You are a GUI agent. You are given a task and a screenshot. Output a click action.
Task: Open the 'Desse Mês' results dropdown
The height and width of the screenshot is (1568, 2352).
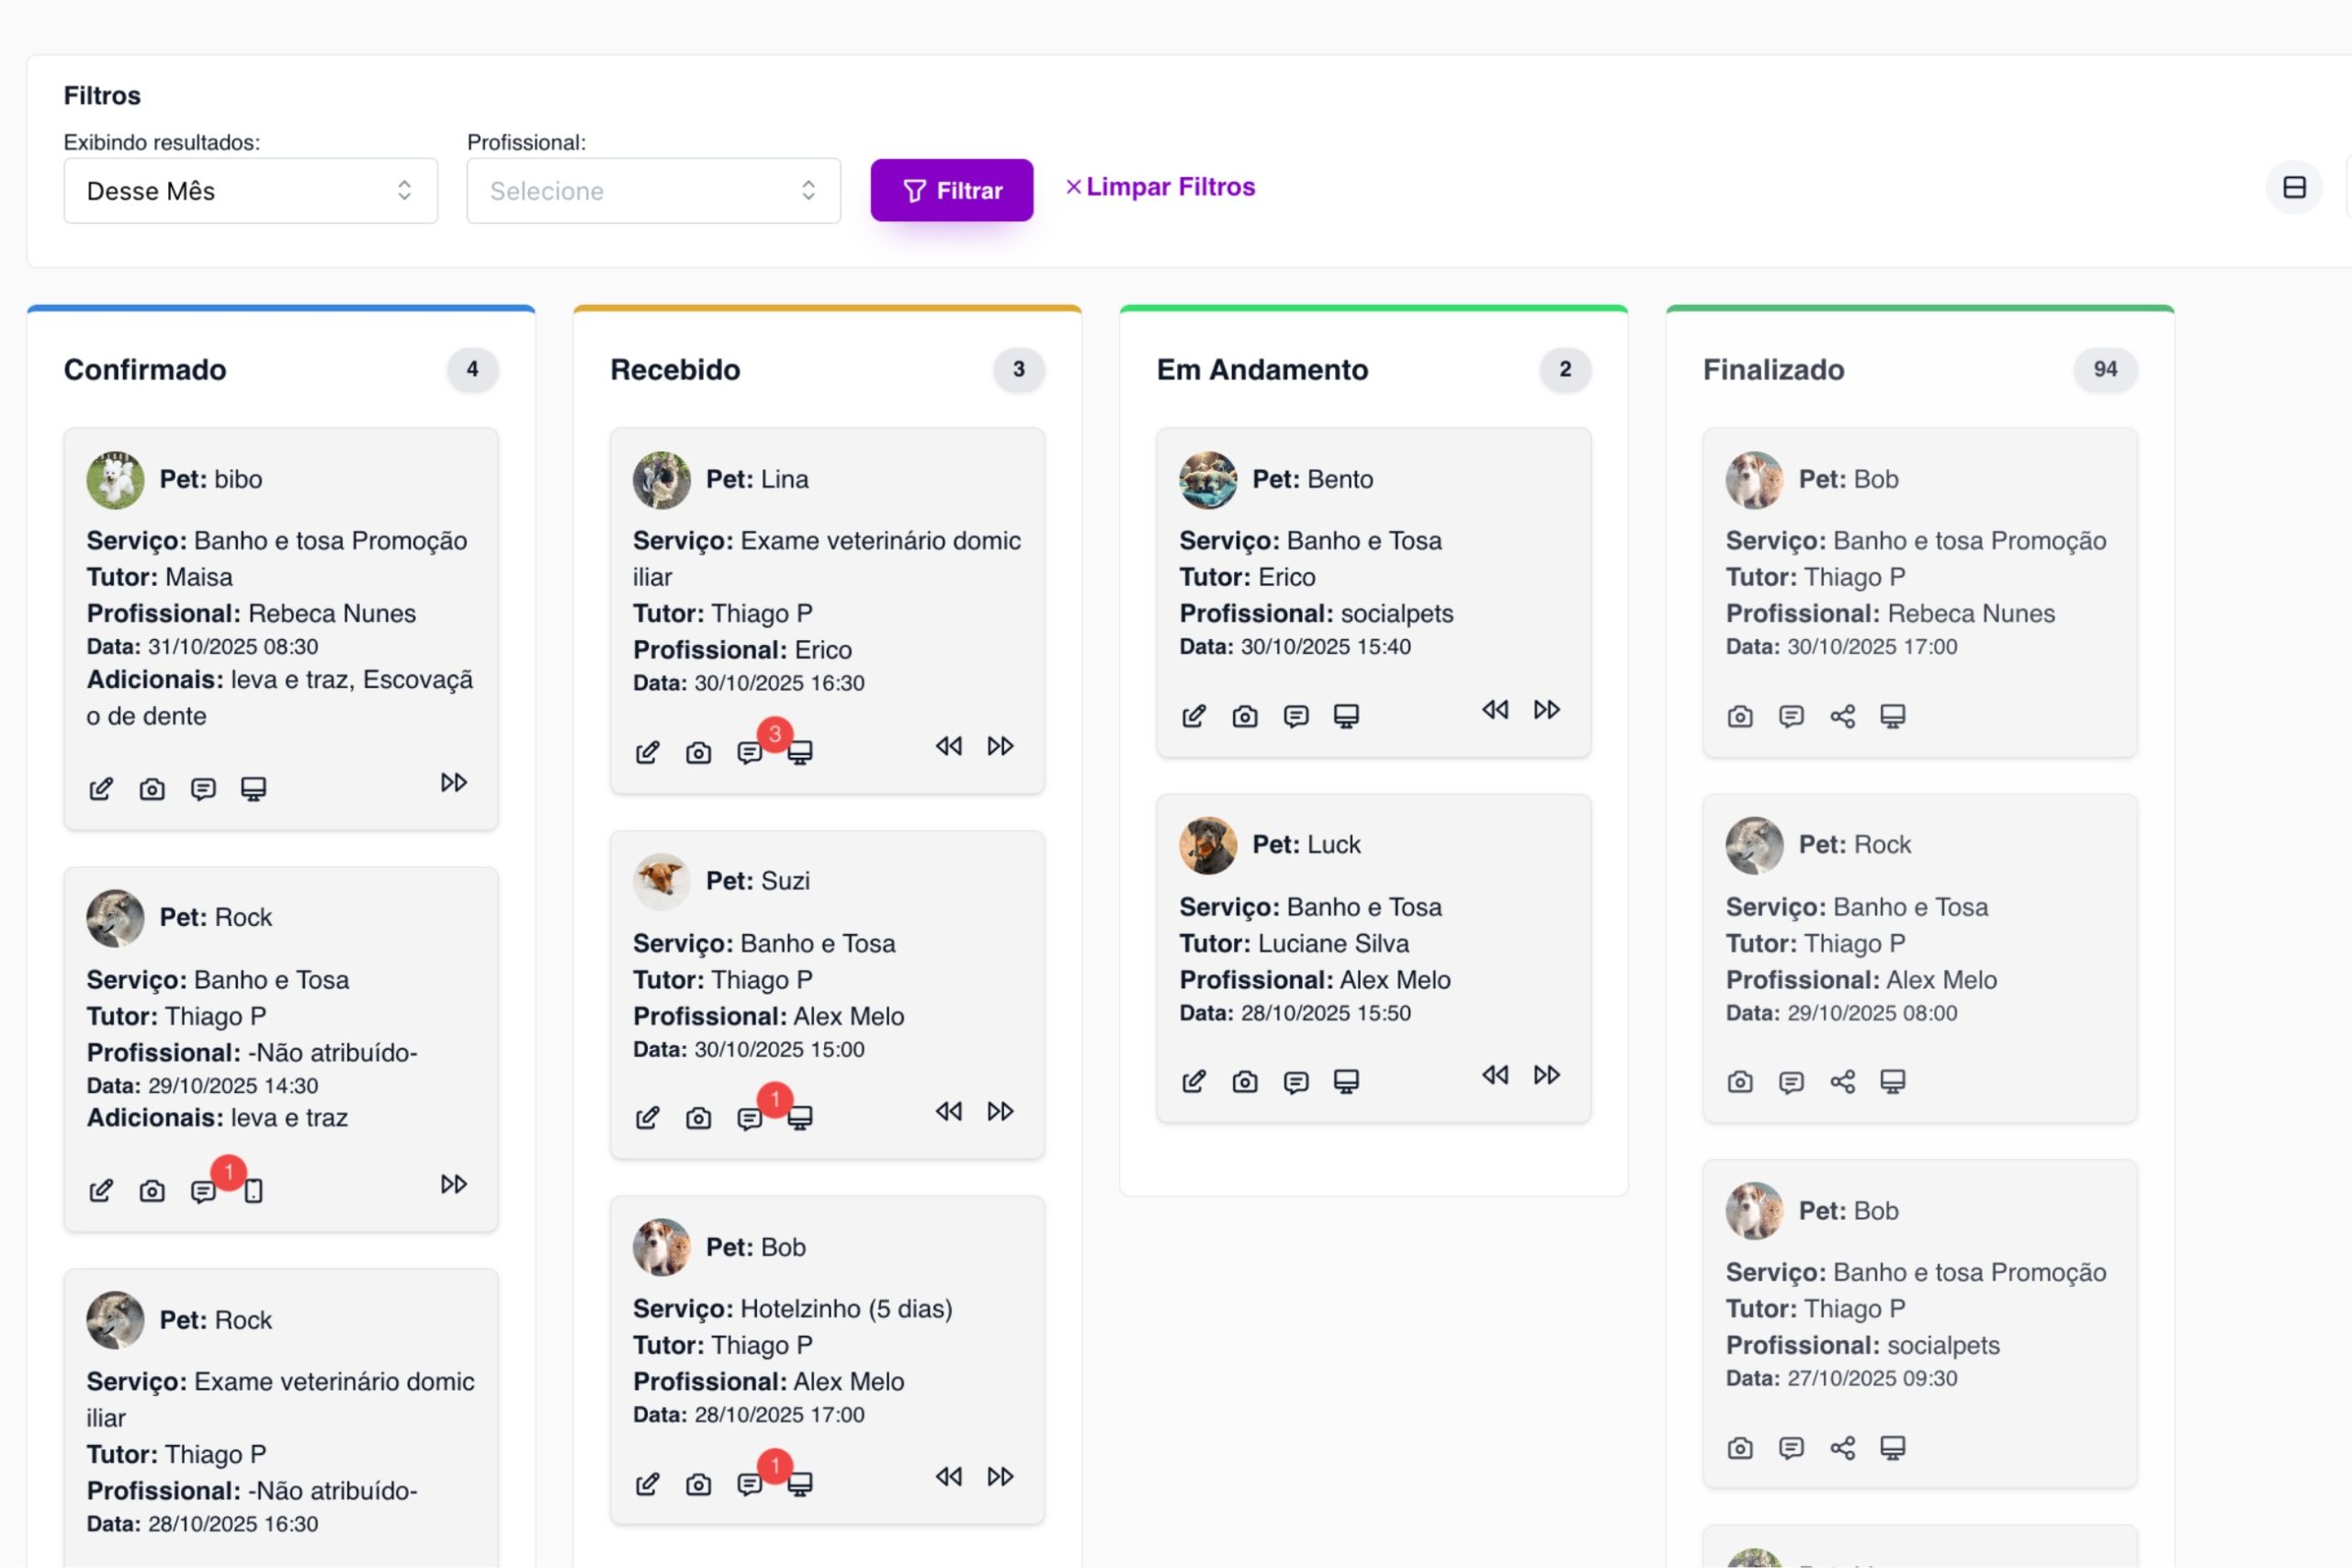click(250, 190)
